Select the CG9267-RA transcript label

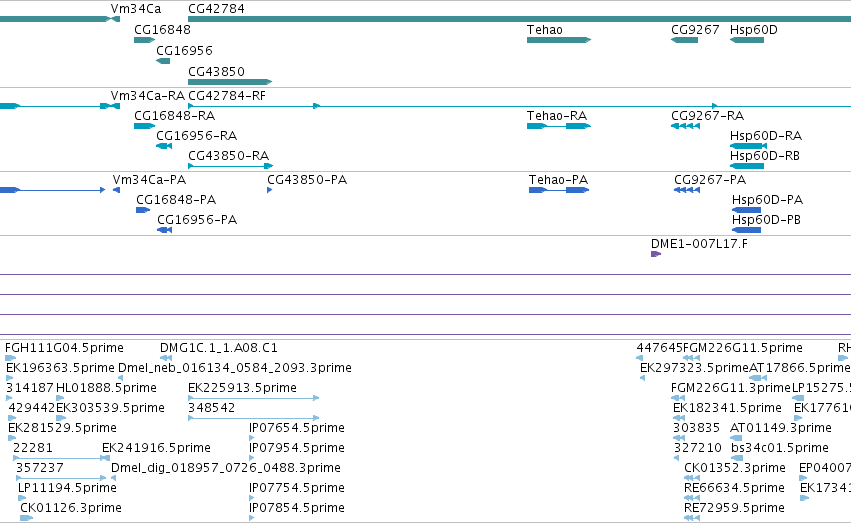708,116
